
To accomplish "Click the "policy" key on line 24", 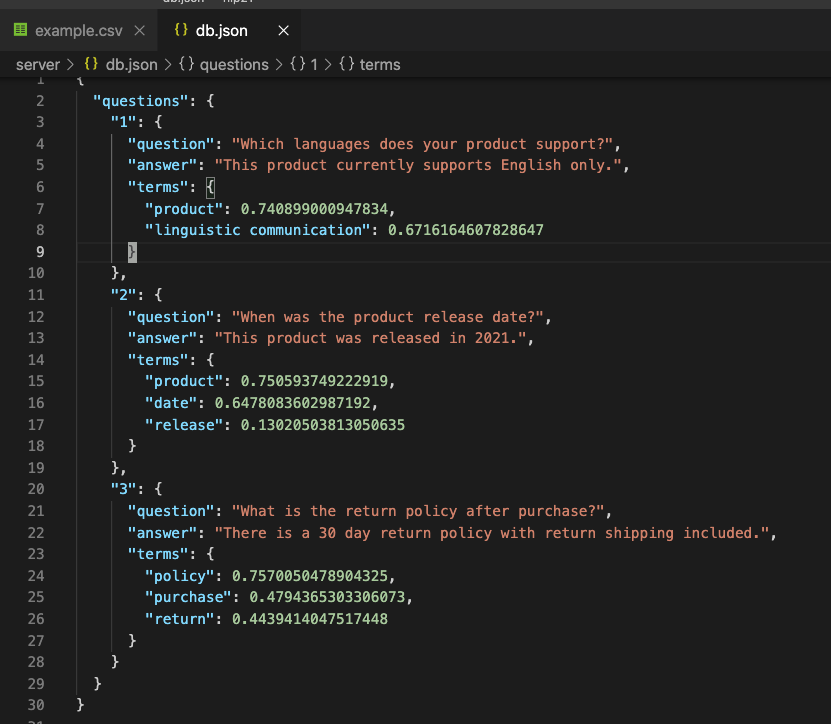I will [x=180, y=576].
